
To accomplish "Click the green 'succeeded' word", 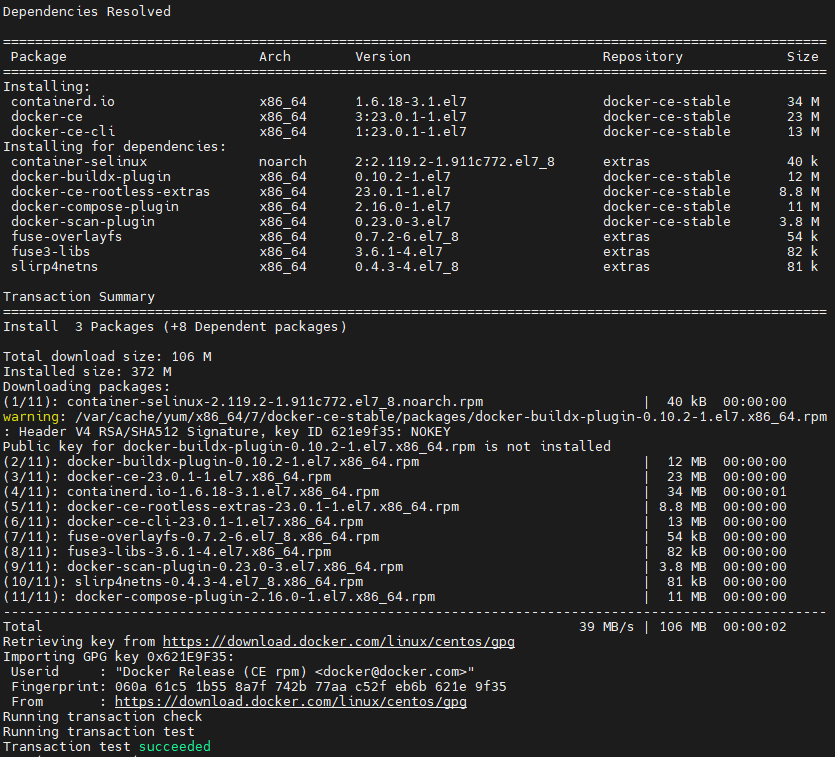I will tap(175, 747).
